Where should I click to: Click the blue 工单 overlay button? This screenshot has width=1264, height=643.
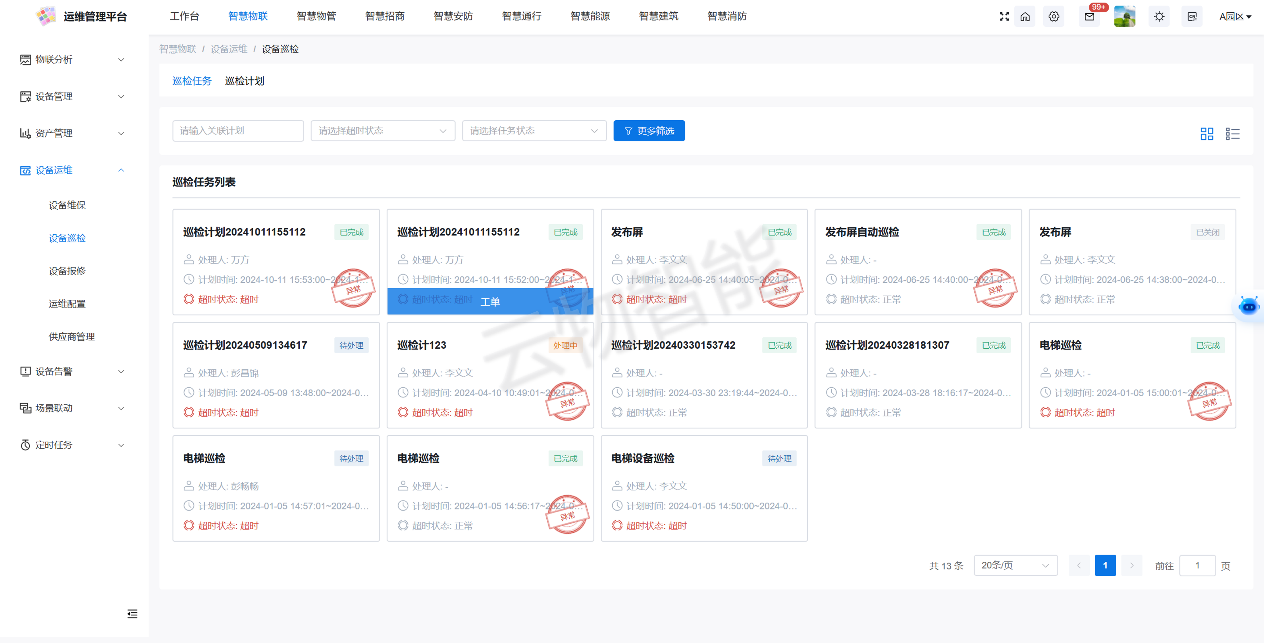(490, 301)
